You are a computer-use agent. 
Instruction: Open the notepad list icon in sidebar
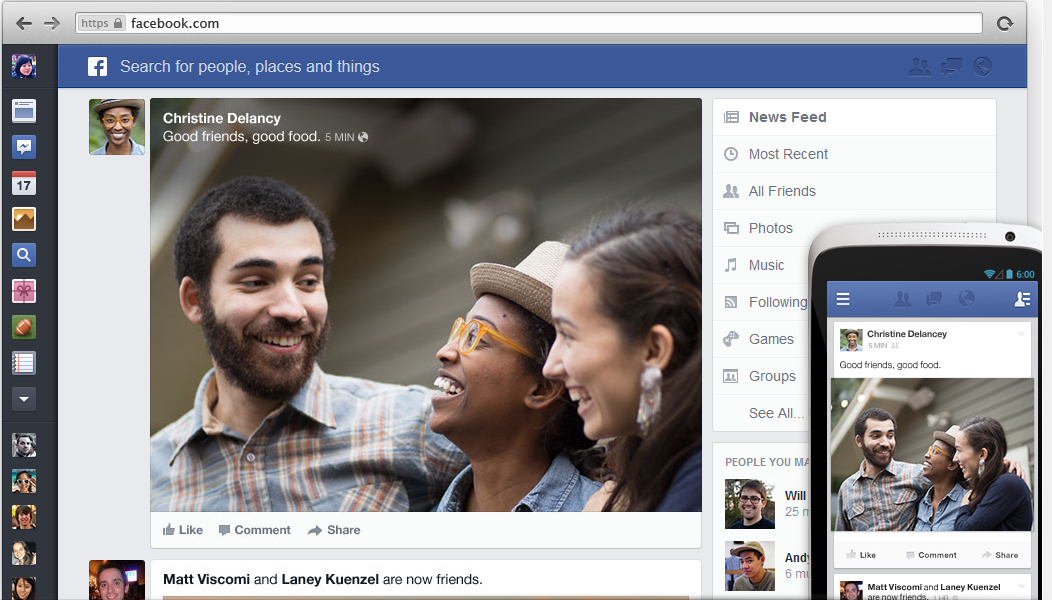(x=24, y=363)
